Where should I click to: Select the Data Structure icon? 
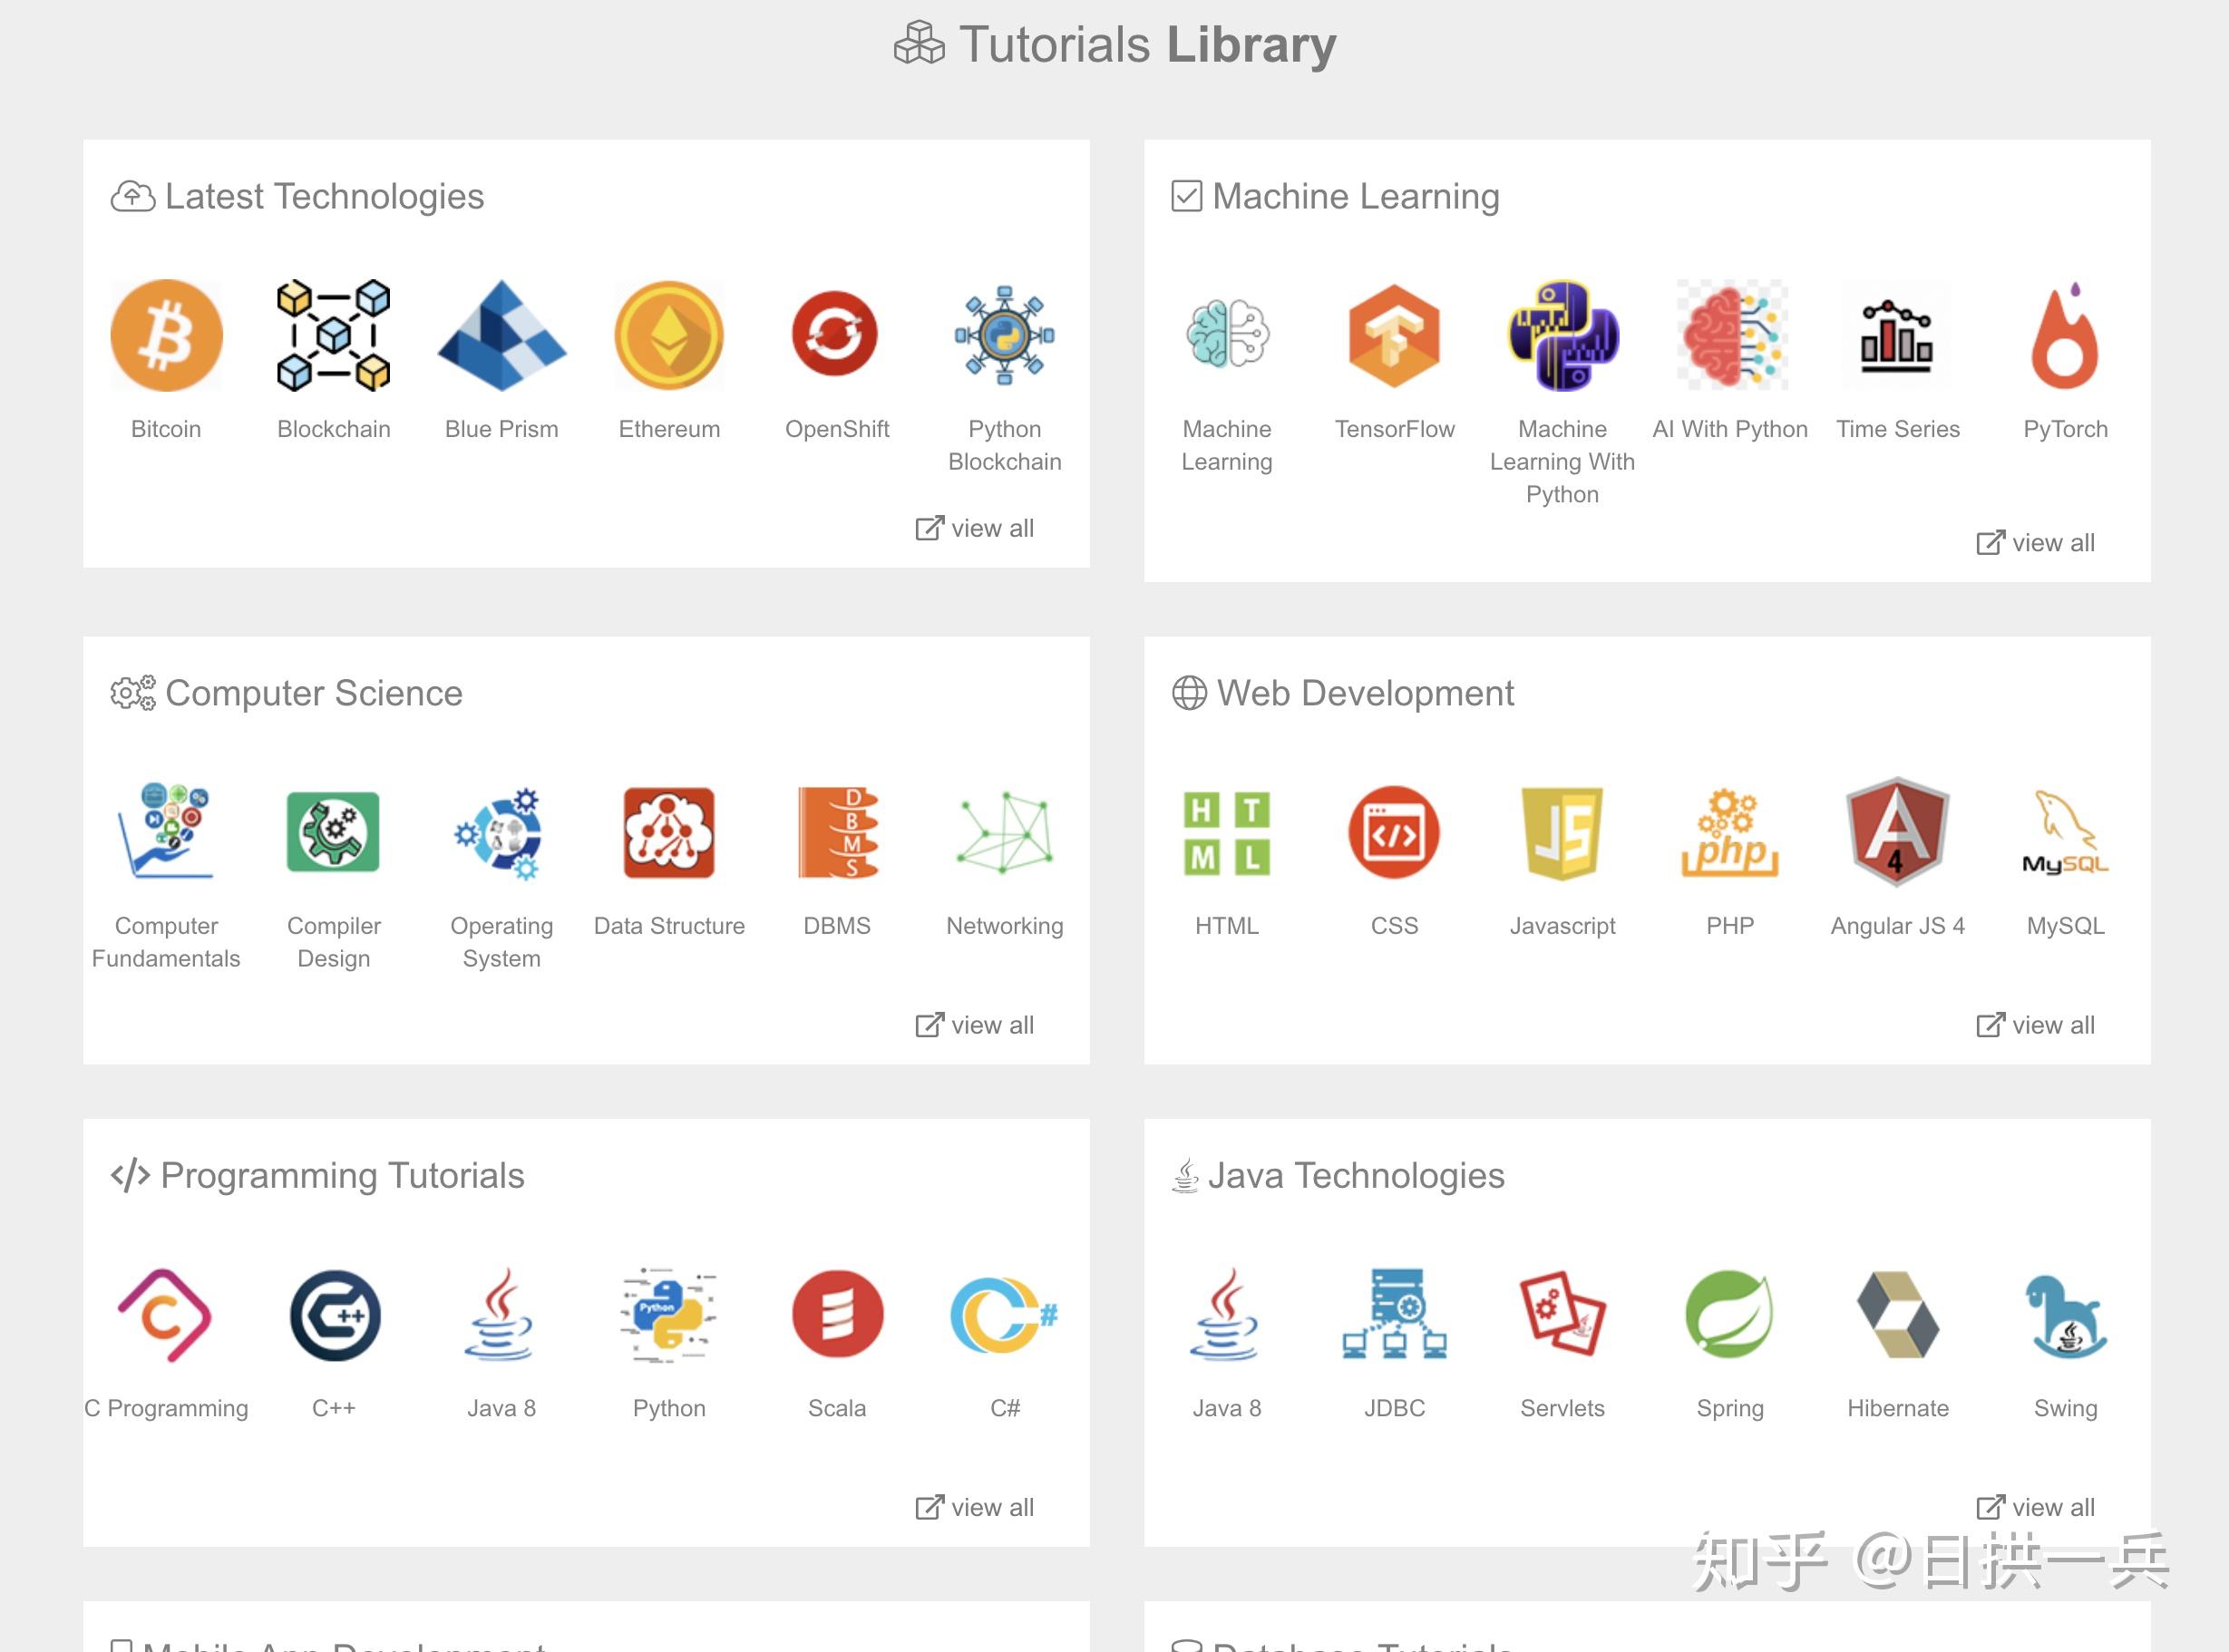pos(669,832)
